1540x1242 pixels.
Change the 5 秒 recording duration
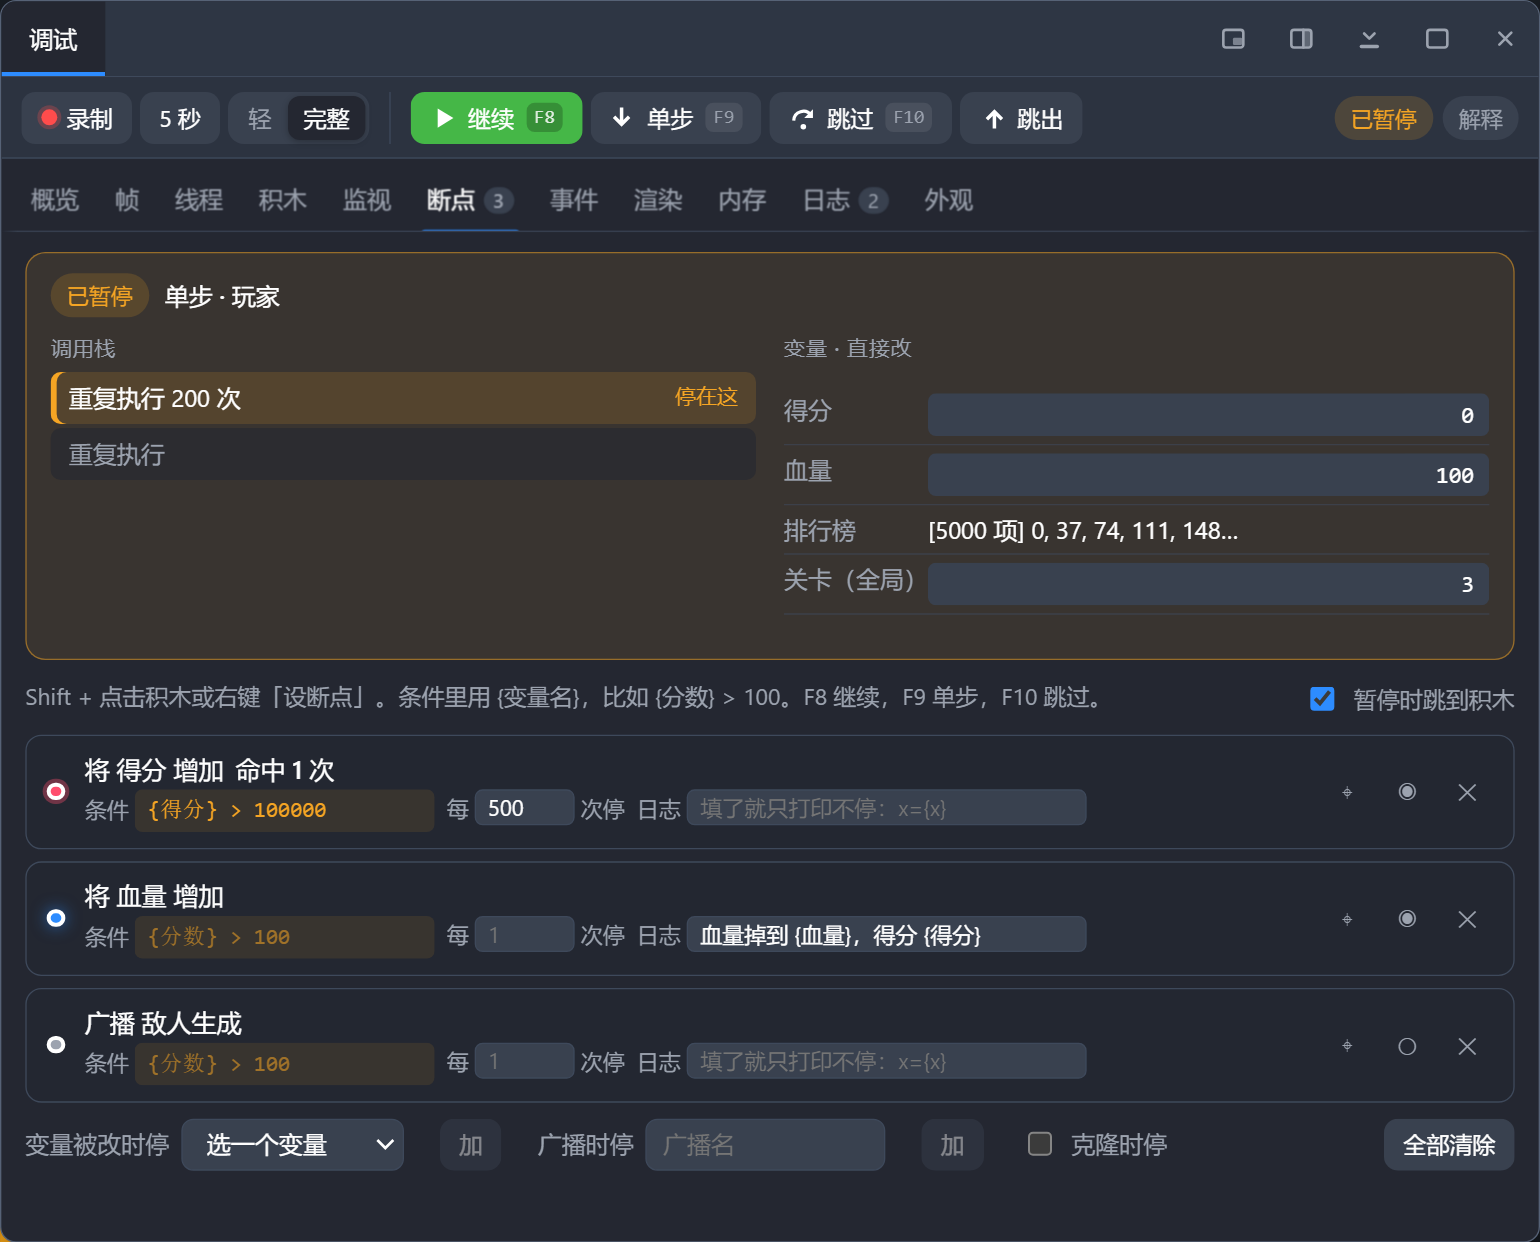coord(180,119)
